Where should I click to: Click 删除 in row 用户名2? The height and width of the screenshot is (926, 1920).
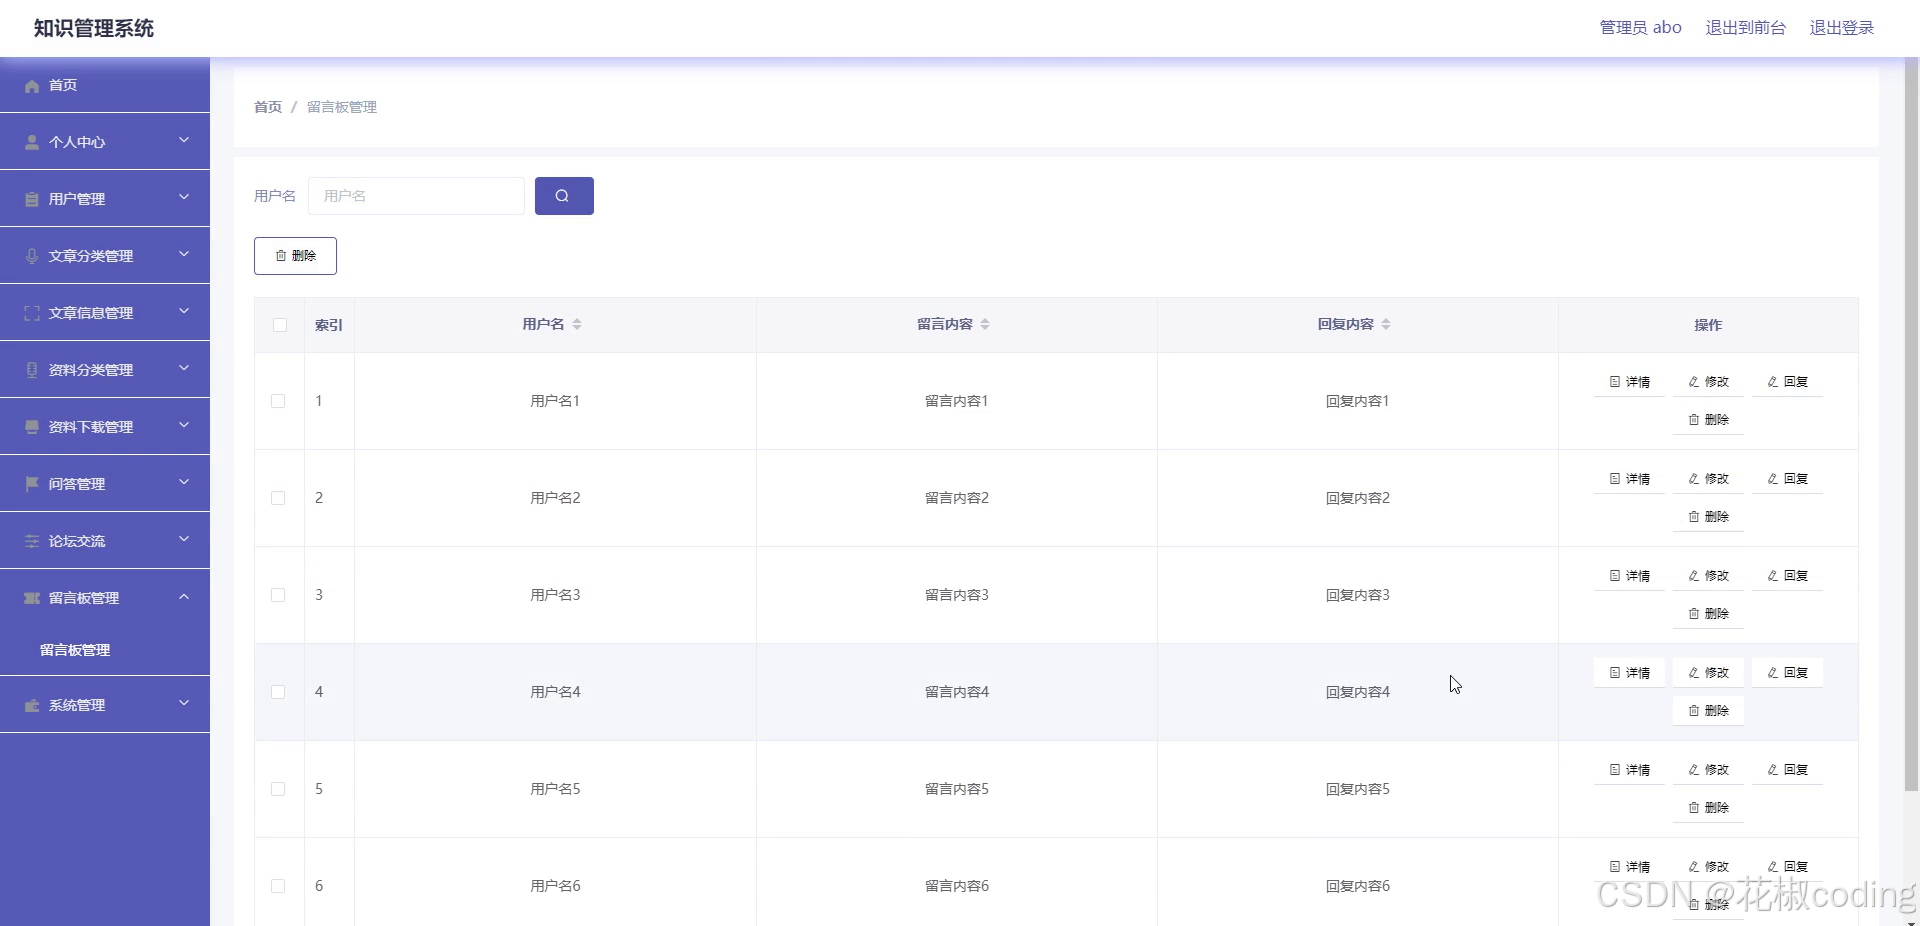[1708, 517]
